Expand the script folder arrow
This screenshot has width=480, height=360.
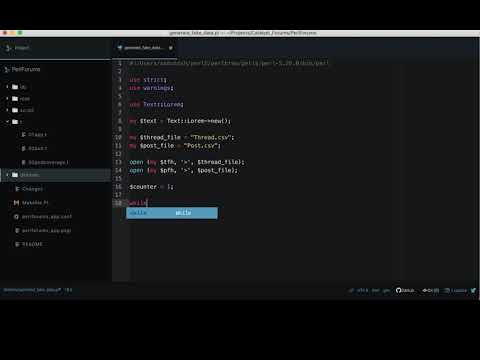click(x=7, y=110)
